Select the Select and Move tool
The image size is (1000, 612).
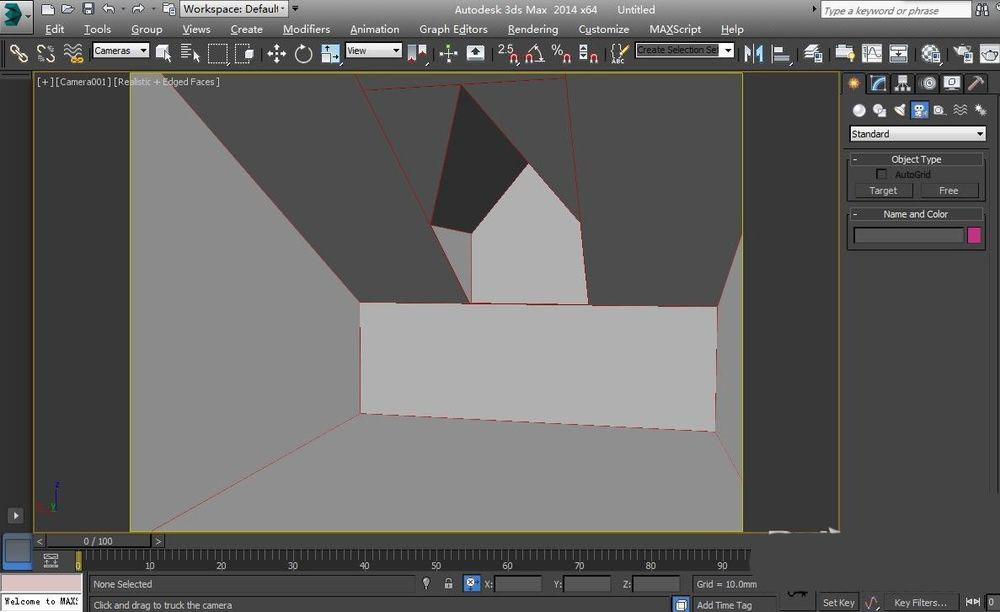tap(277, 53)
